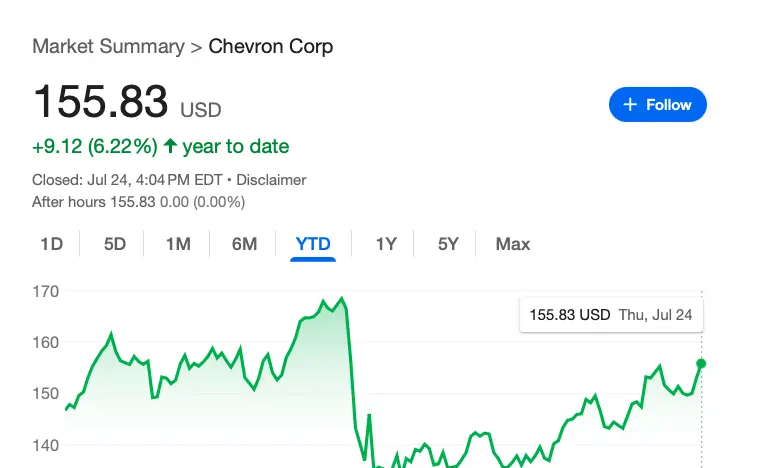Screen dimensions: 761x468
Task: Click the 155.83 USD Thu, Jul 24 tooltip
Action: [x=612, y=314]
